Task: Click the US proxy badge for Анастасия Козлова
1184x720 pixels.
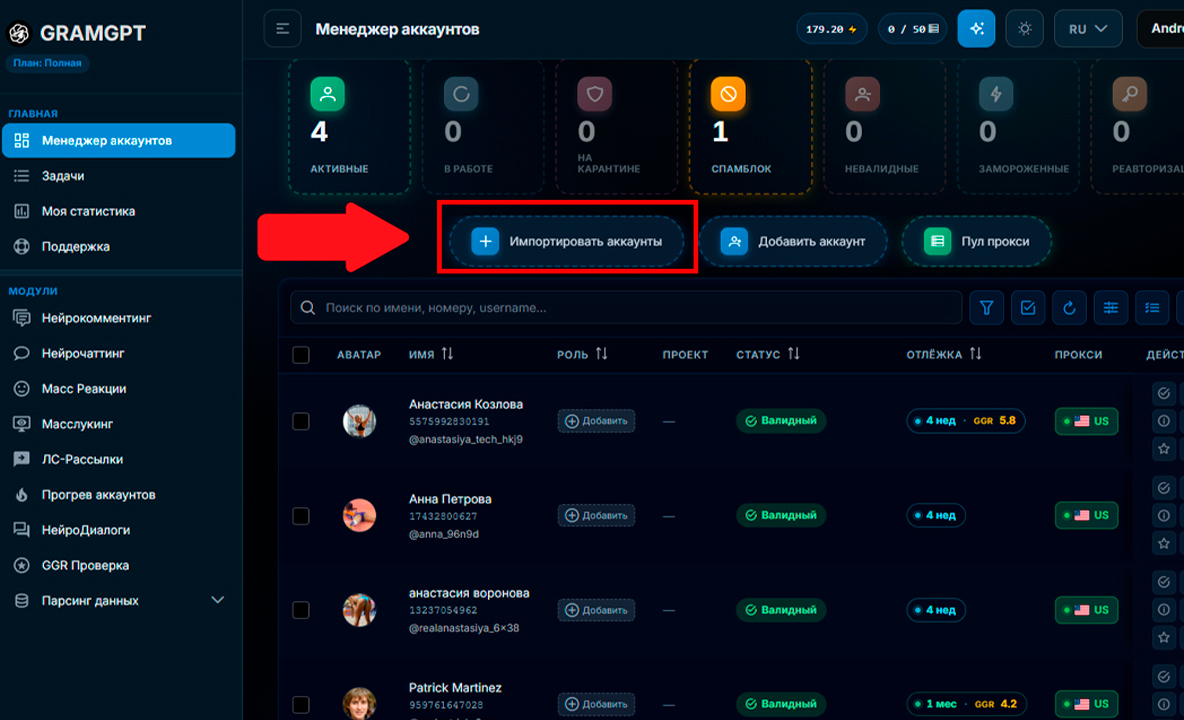Action: pyautogui.click(x=1087, y=421)
